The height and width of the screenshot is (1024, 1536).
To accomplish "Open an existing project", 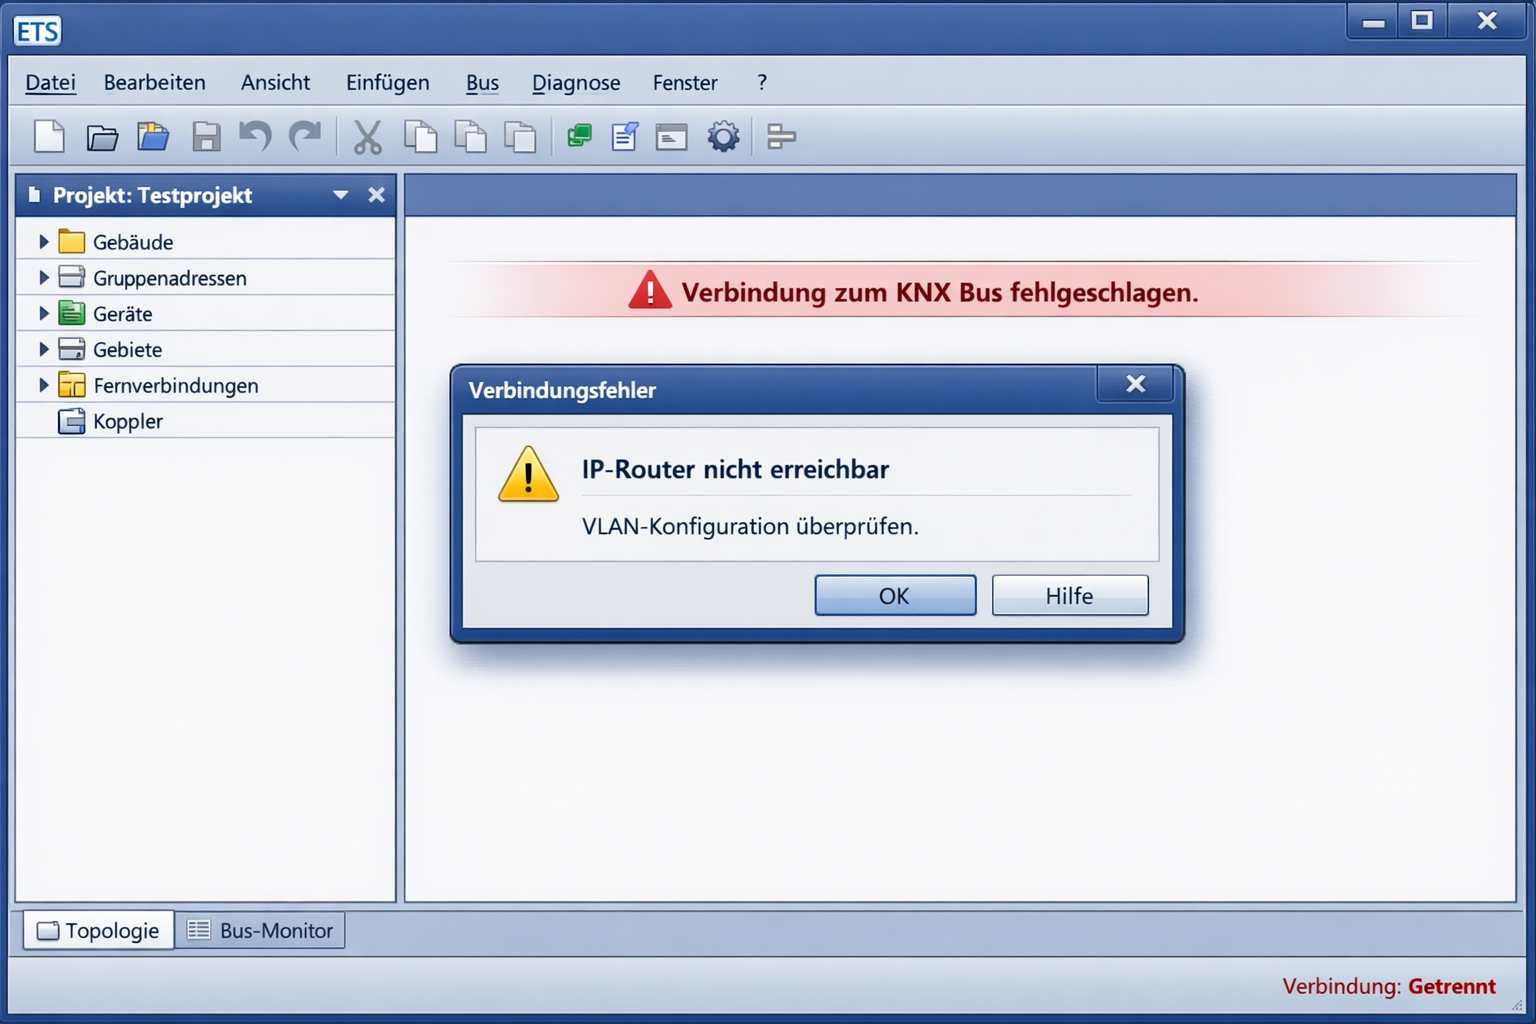I will pos(103,136).
